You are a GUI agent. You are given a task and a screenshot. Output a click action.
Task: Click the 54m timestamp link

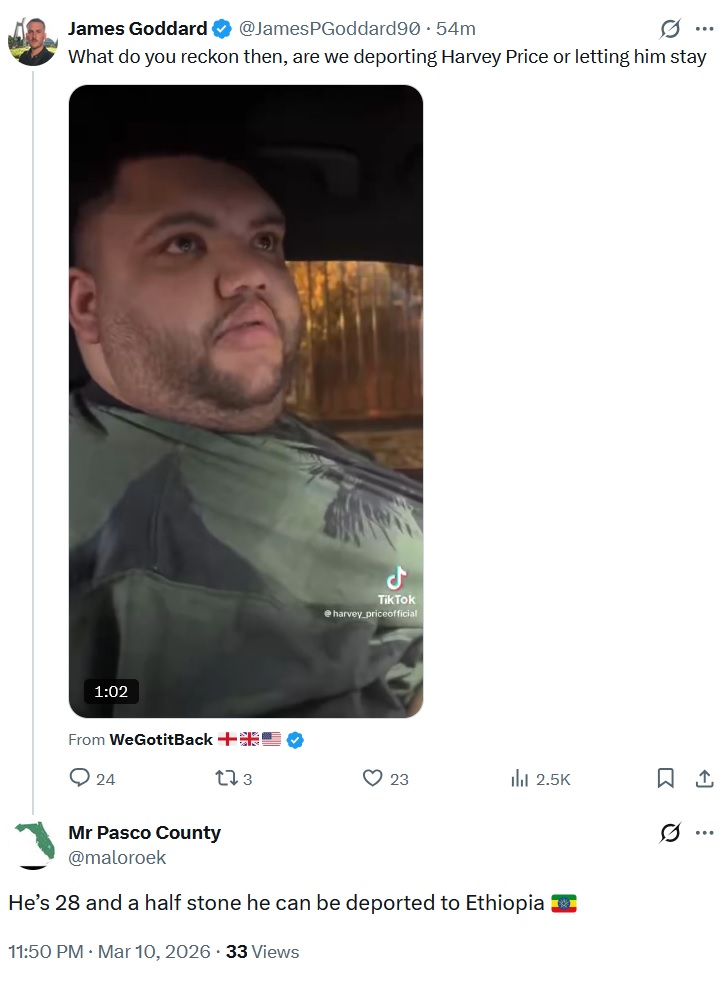coord(456,28)
